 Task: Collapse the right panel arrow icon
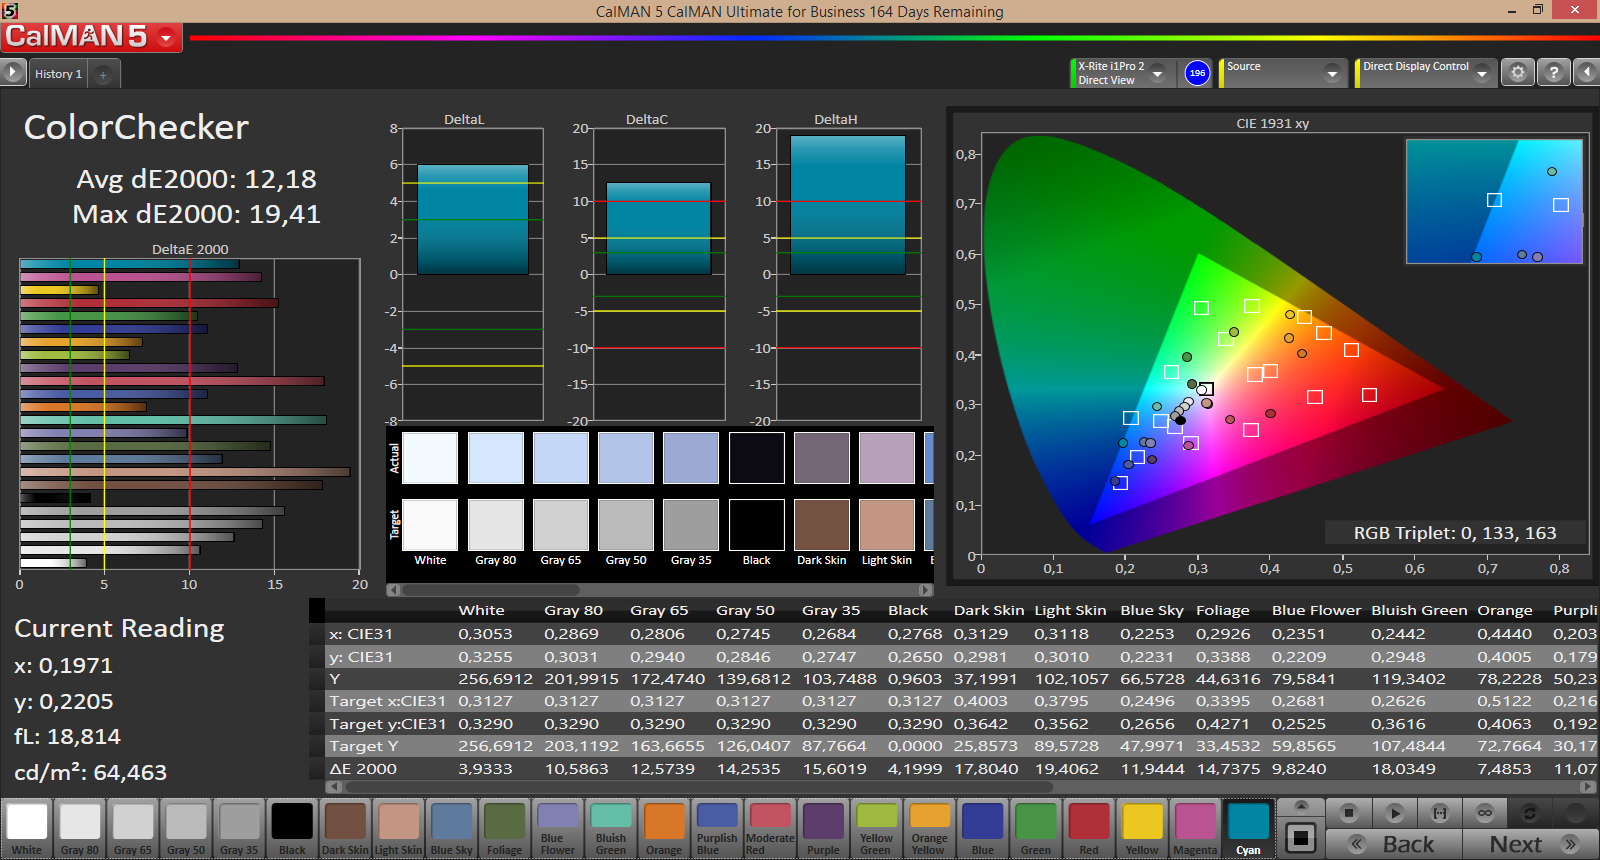click(1586, 73)
